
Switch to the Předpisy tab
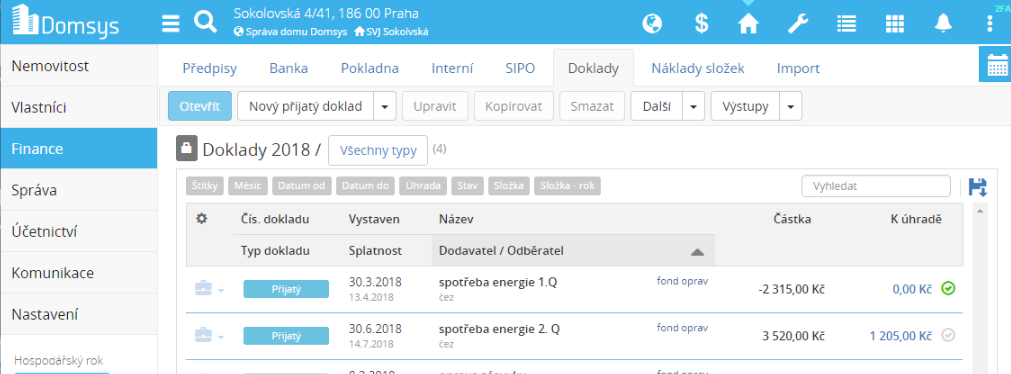210,68
